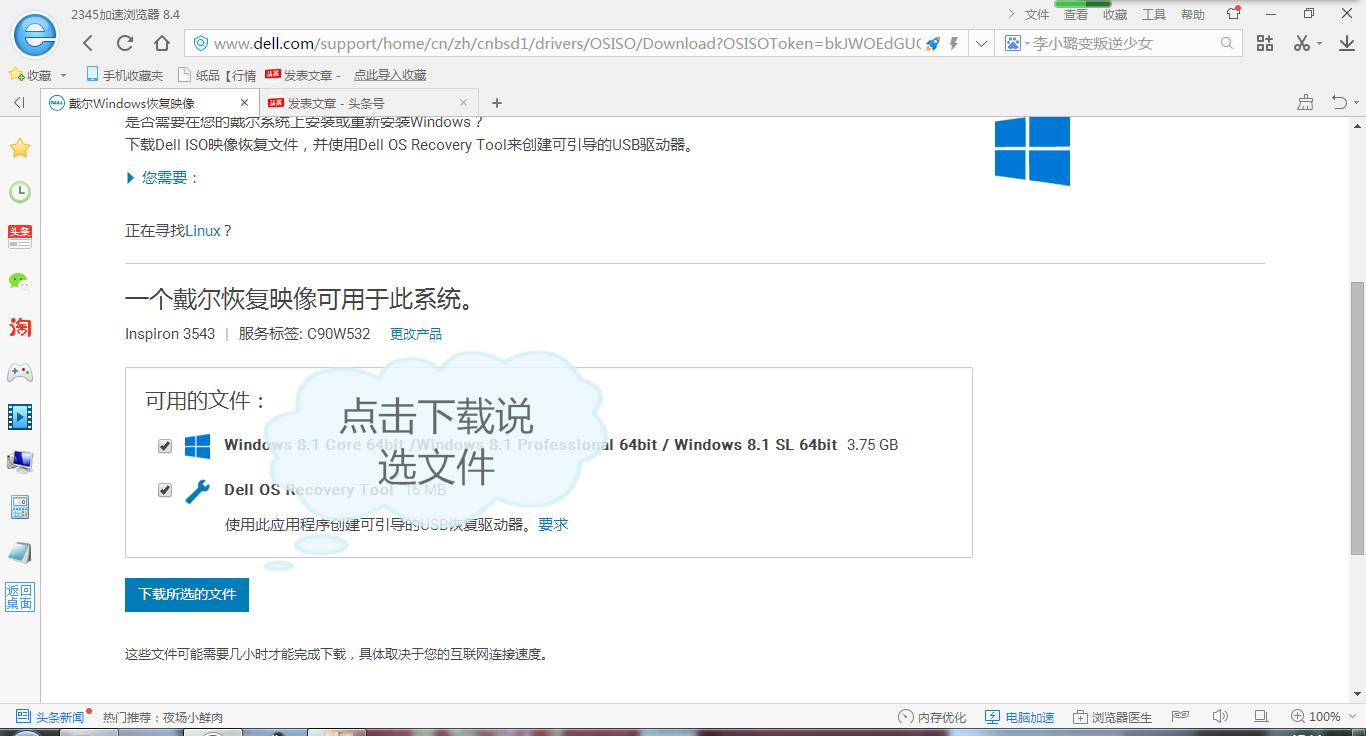Open Taobao from the sidebar
This screenshot has width=1366, height=736.
tap(20, 327)
